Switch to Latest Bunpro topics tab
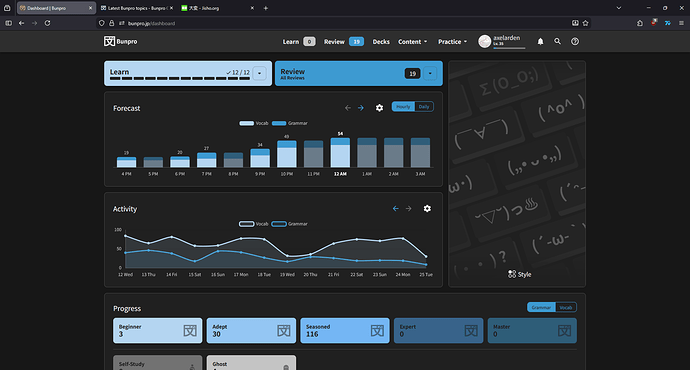The image size is (690, 370). click(137, 8)
